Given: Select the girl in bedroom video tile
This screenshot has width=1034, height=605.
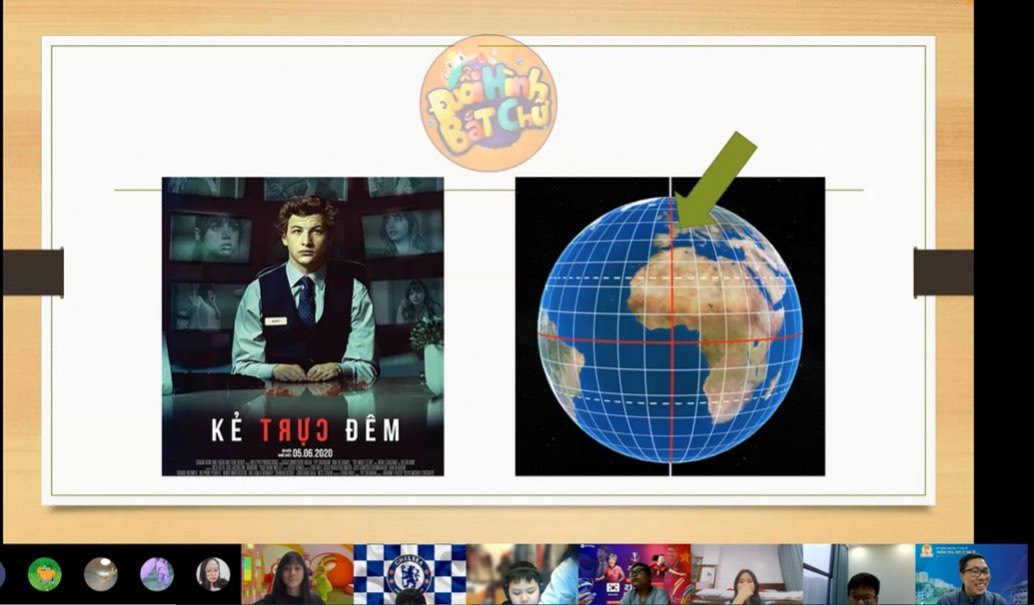Looking at the screenshot, I should (746, 574).
